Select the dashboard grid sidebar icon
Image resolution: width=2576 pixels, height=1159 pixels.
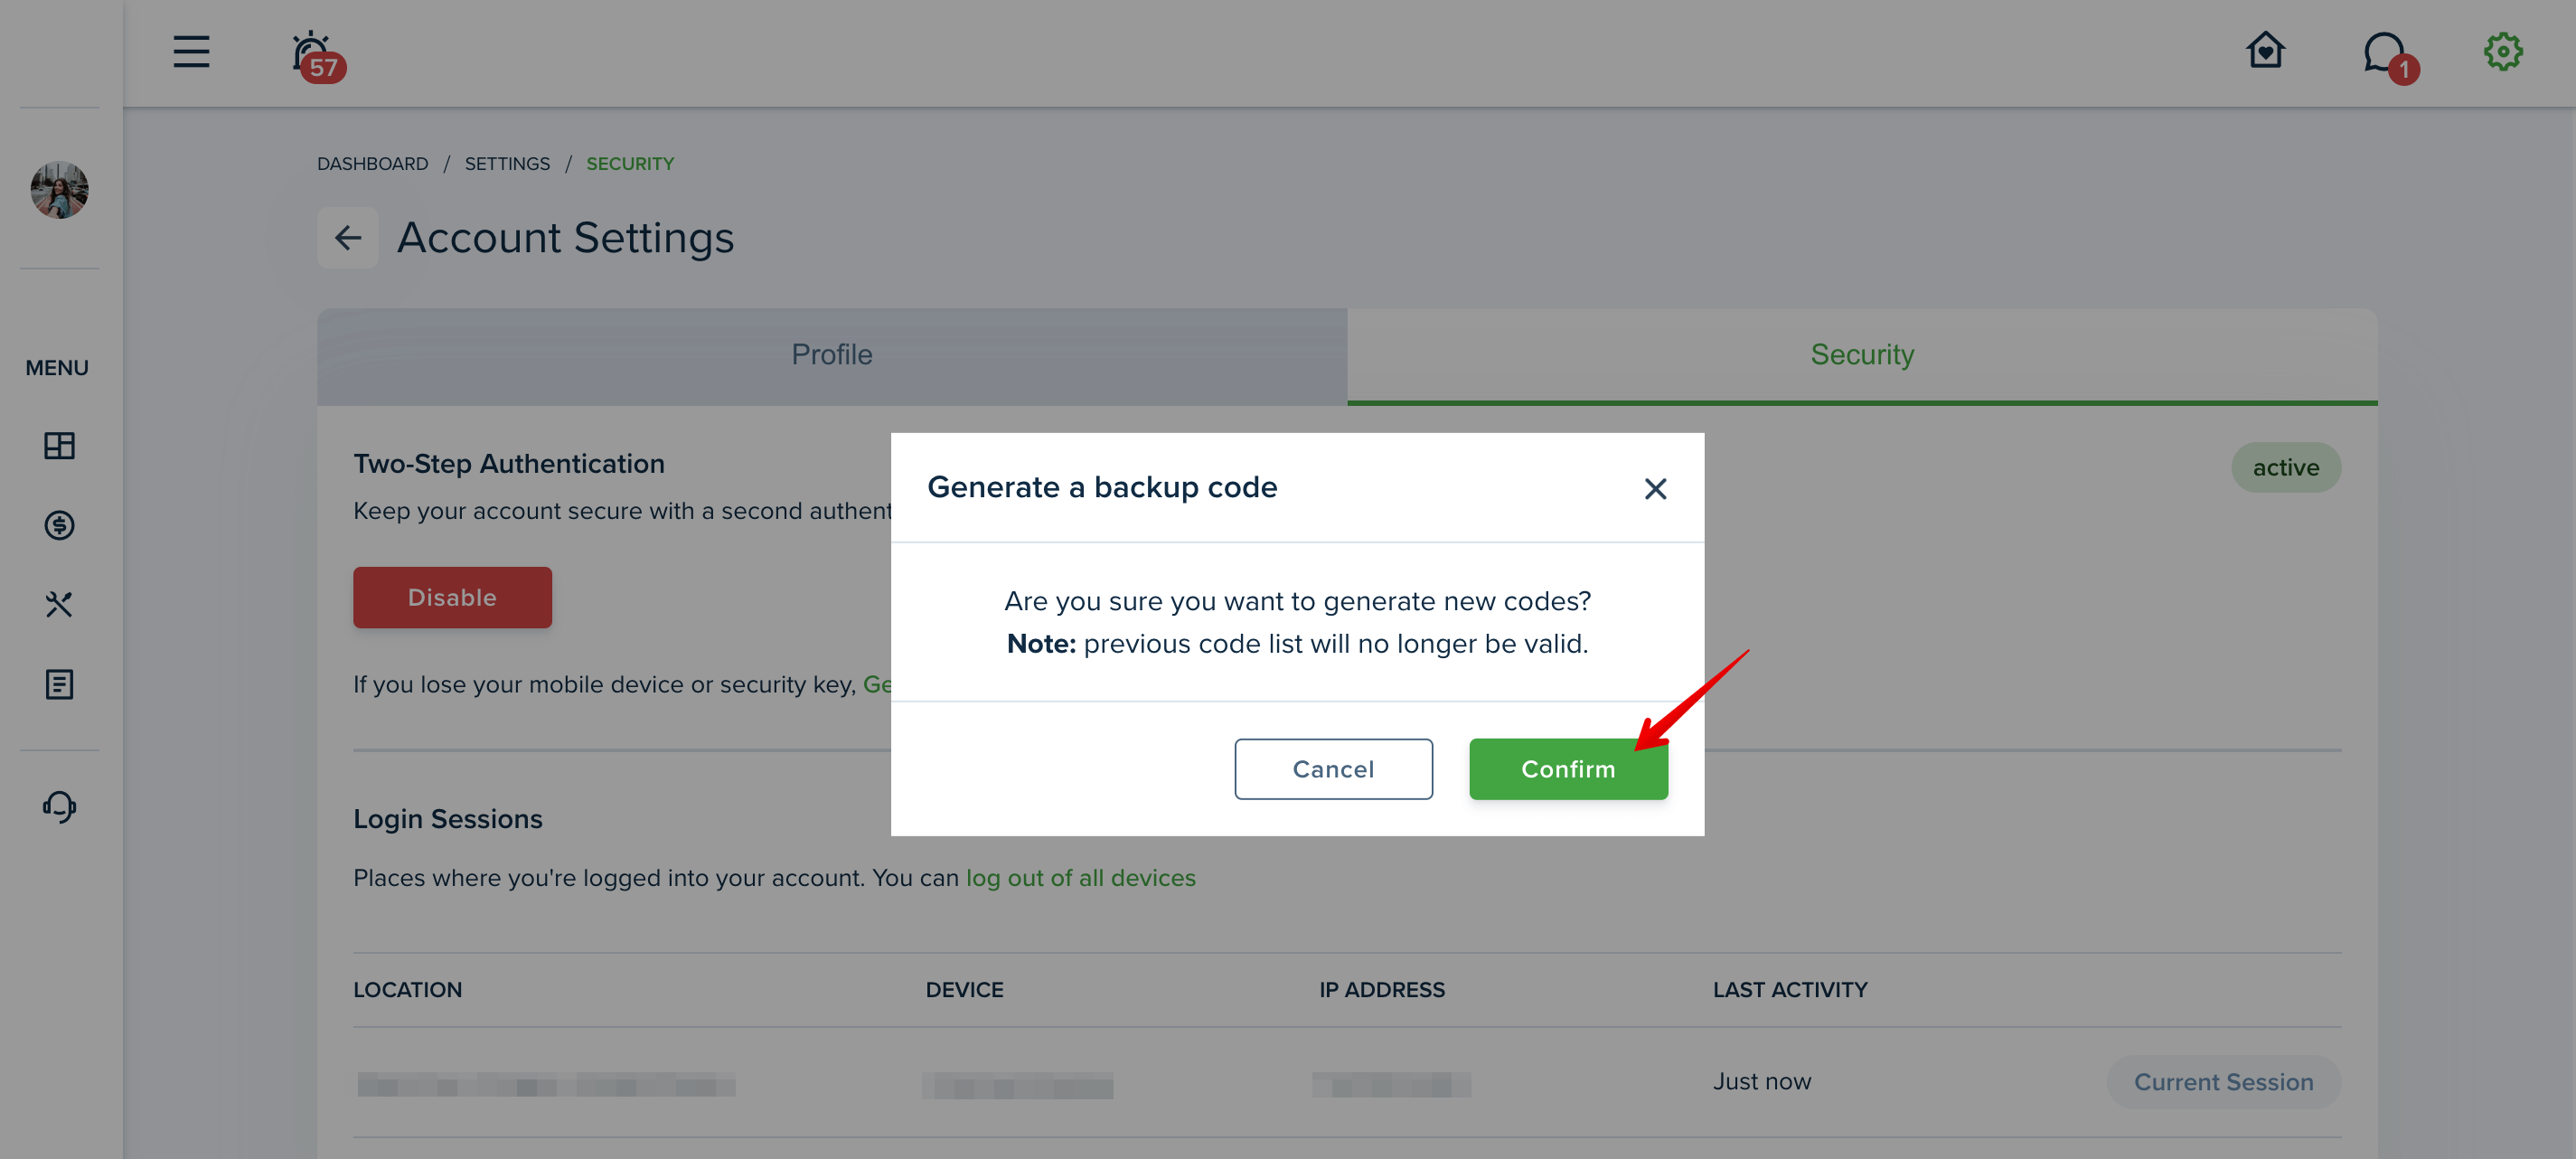(x=59, y=445)
